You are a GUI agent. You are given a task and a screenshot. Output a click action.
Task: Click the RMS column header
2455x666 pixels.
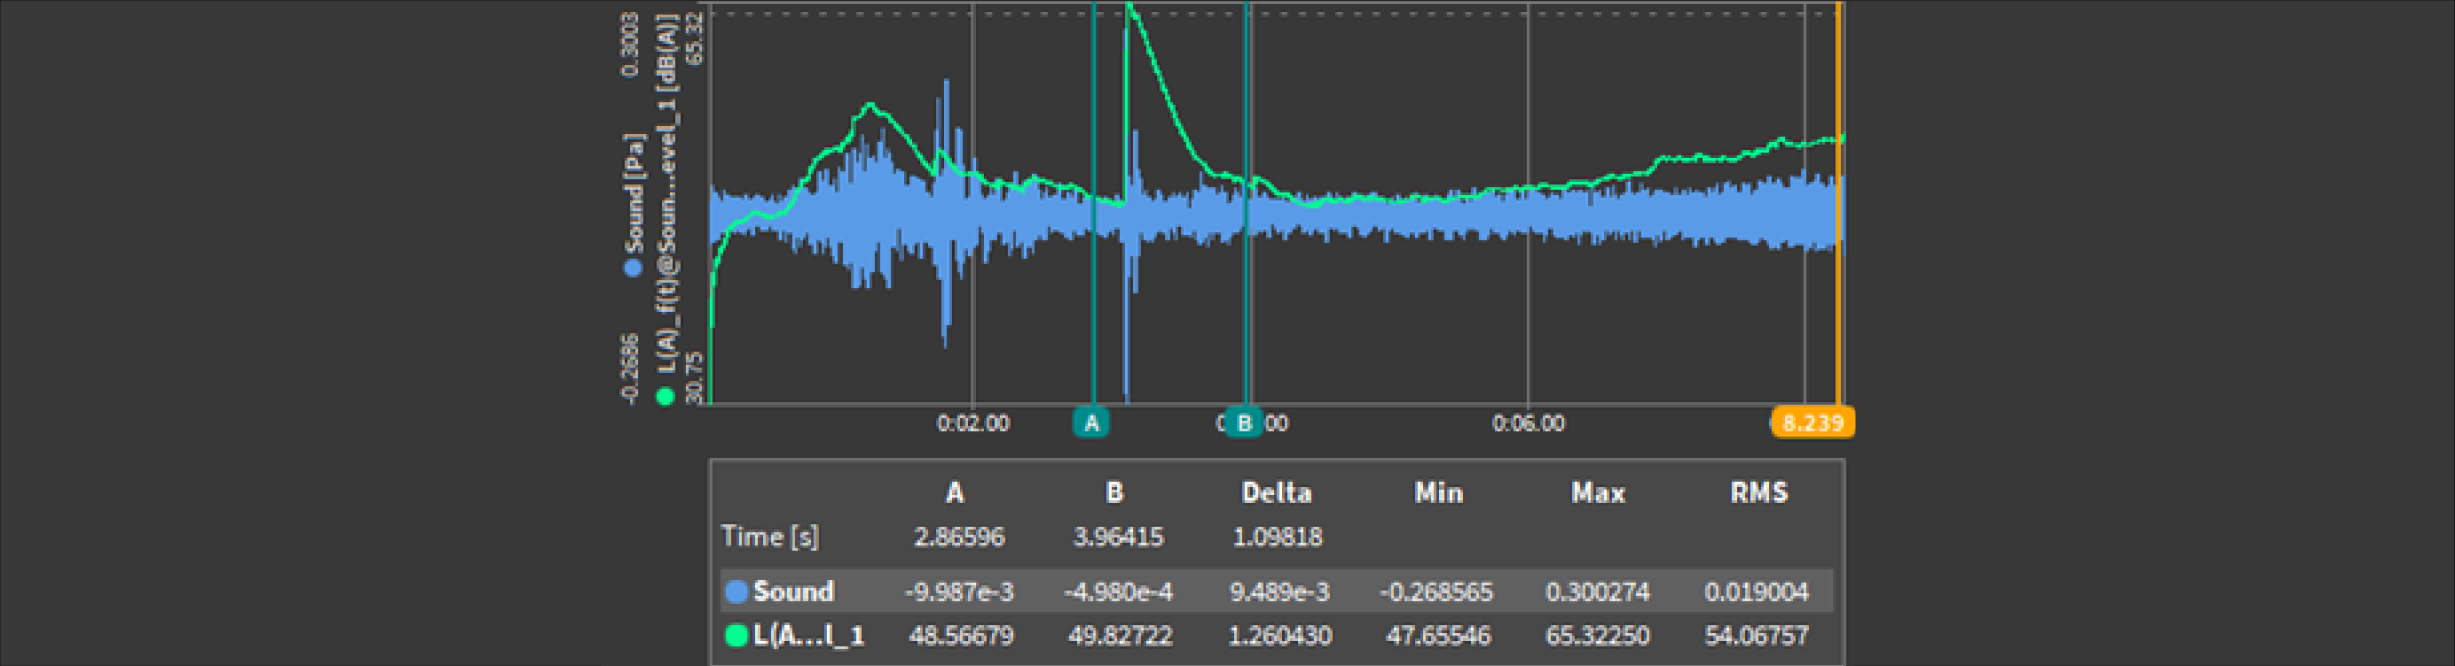tap(1758, 493)
